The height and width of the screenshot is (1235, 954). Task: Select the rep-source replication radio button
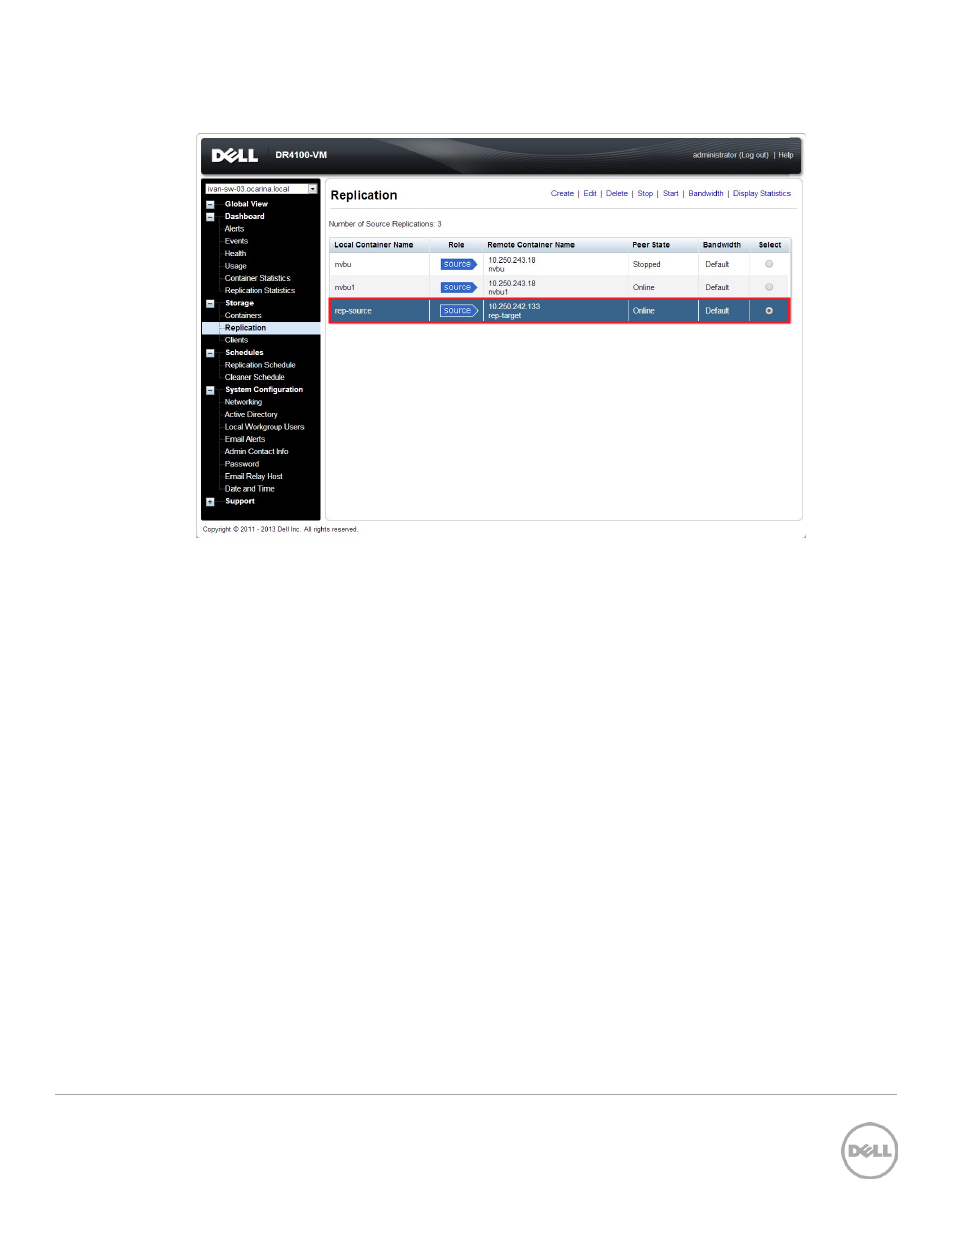[769, 311]
